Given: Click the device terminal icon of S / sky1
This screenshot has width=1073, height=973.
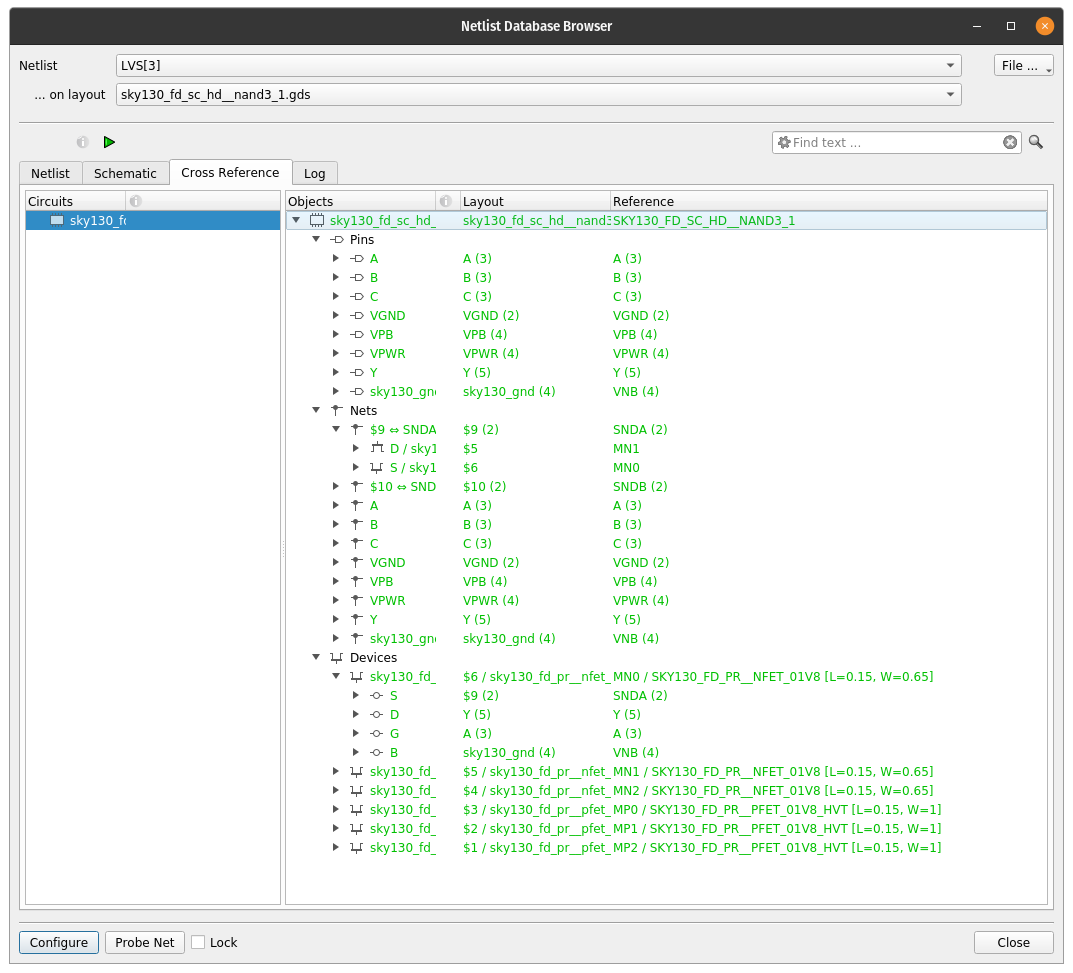Looking at the screenshot, I should (376, 467).
